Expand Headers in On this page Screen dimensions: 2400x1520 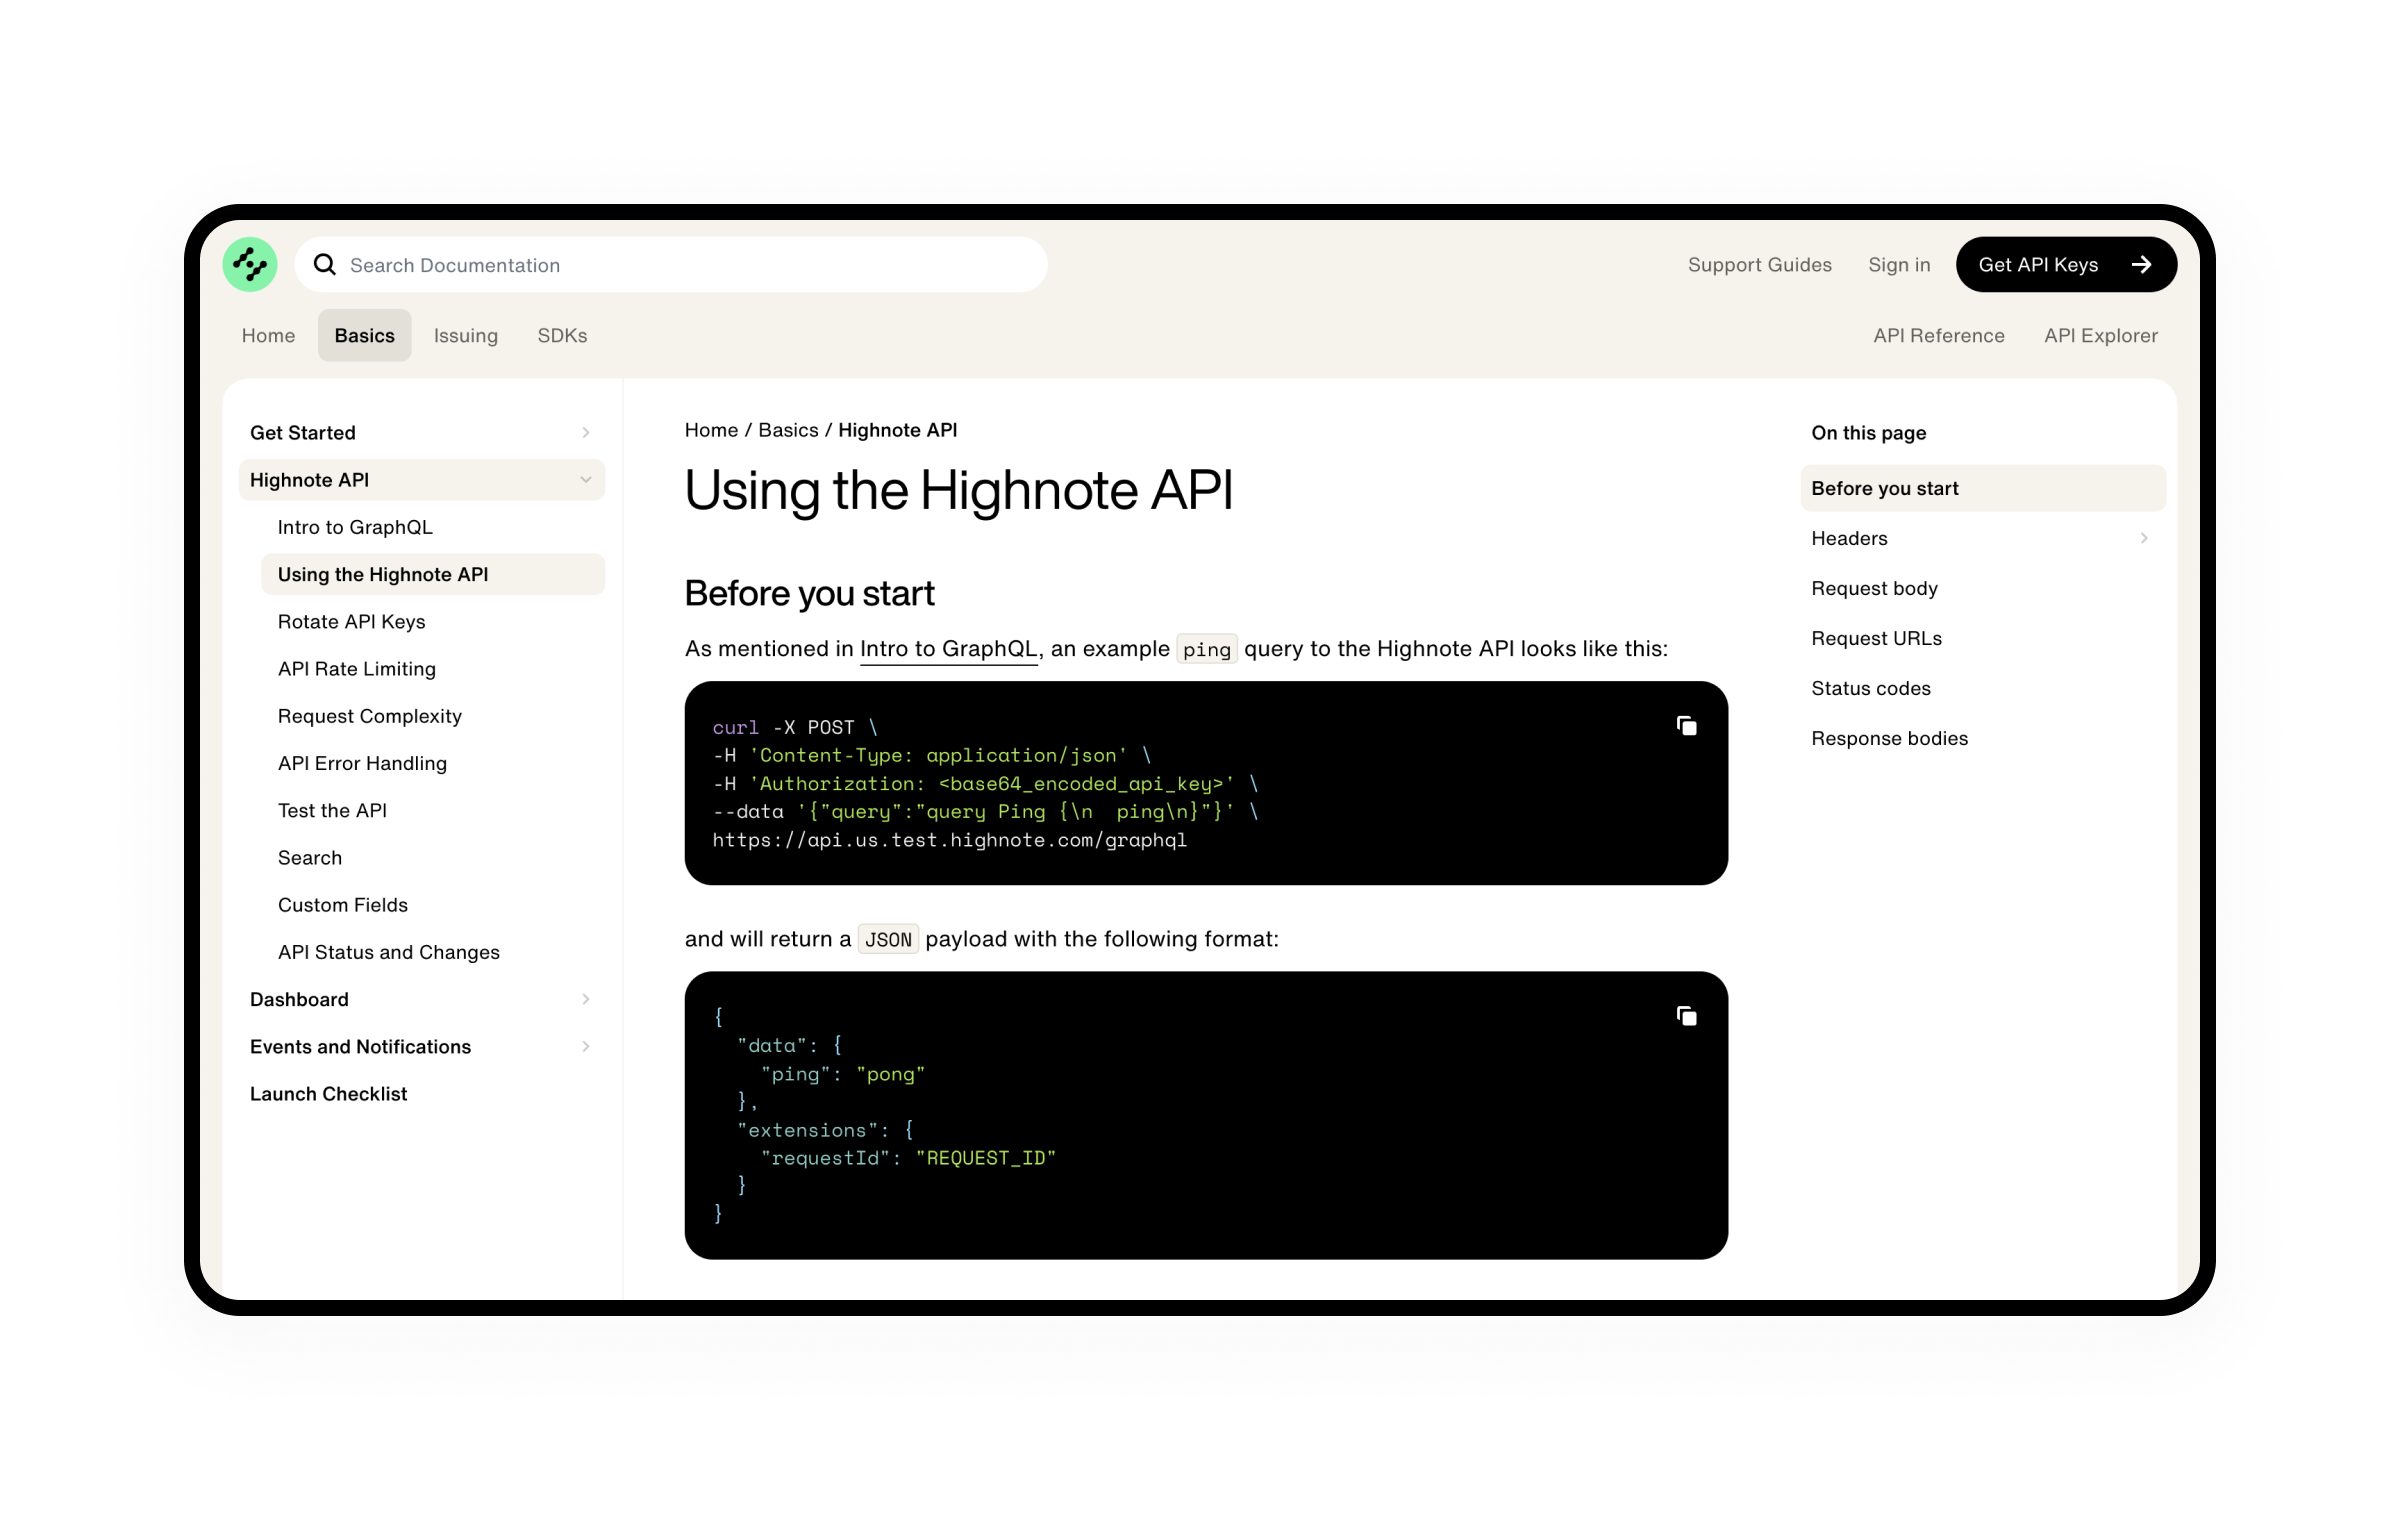pos(2143,538)
